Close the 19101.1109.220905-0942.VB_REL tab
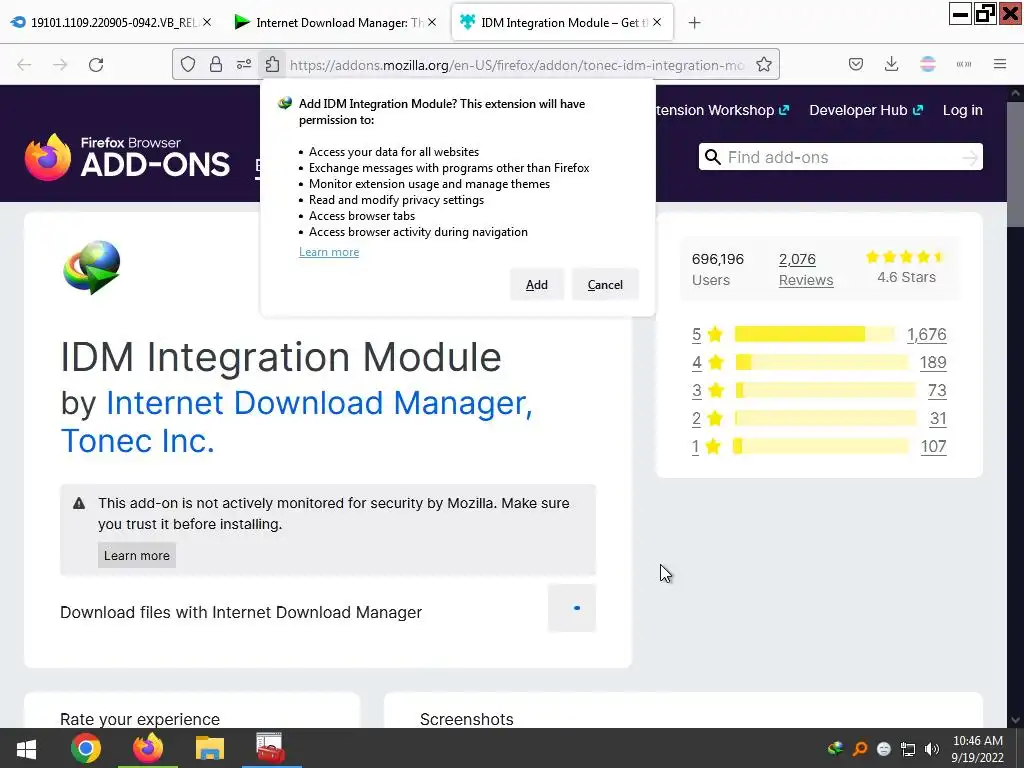 click(x=207, y=22)
